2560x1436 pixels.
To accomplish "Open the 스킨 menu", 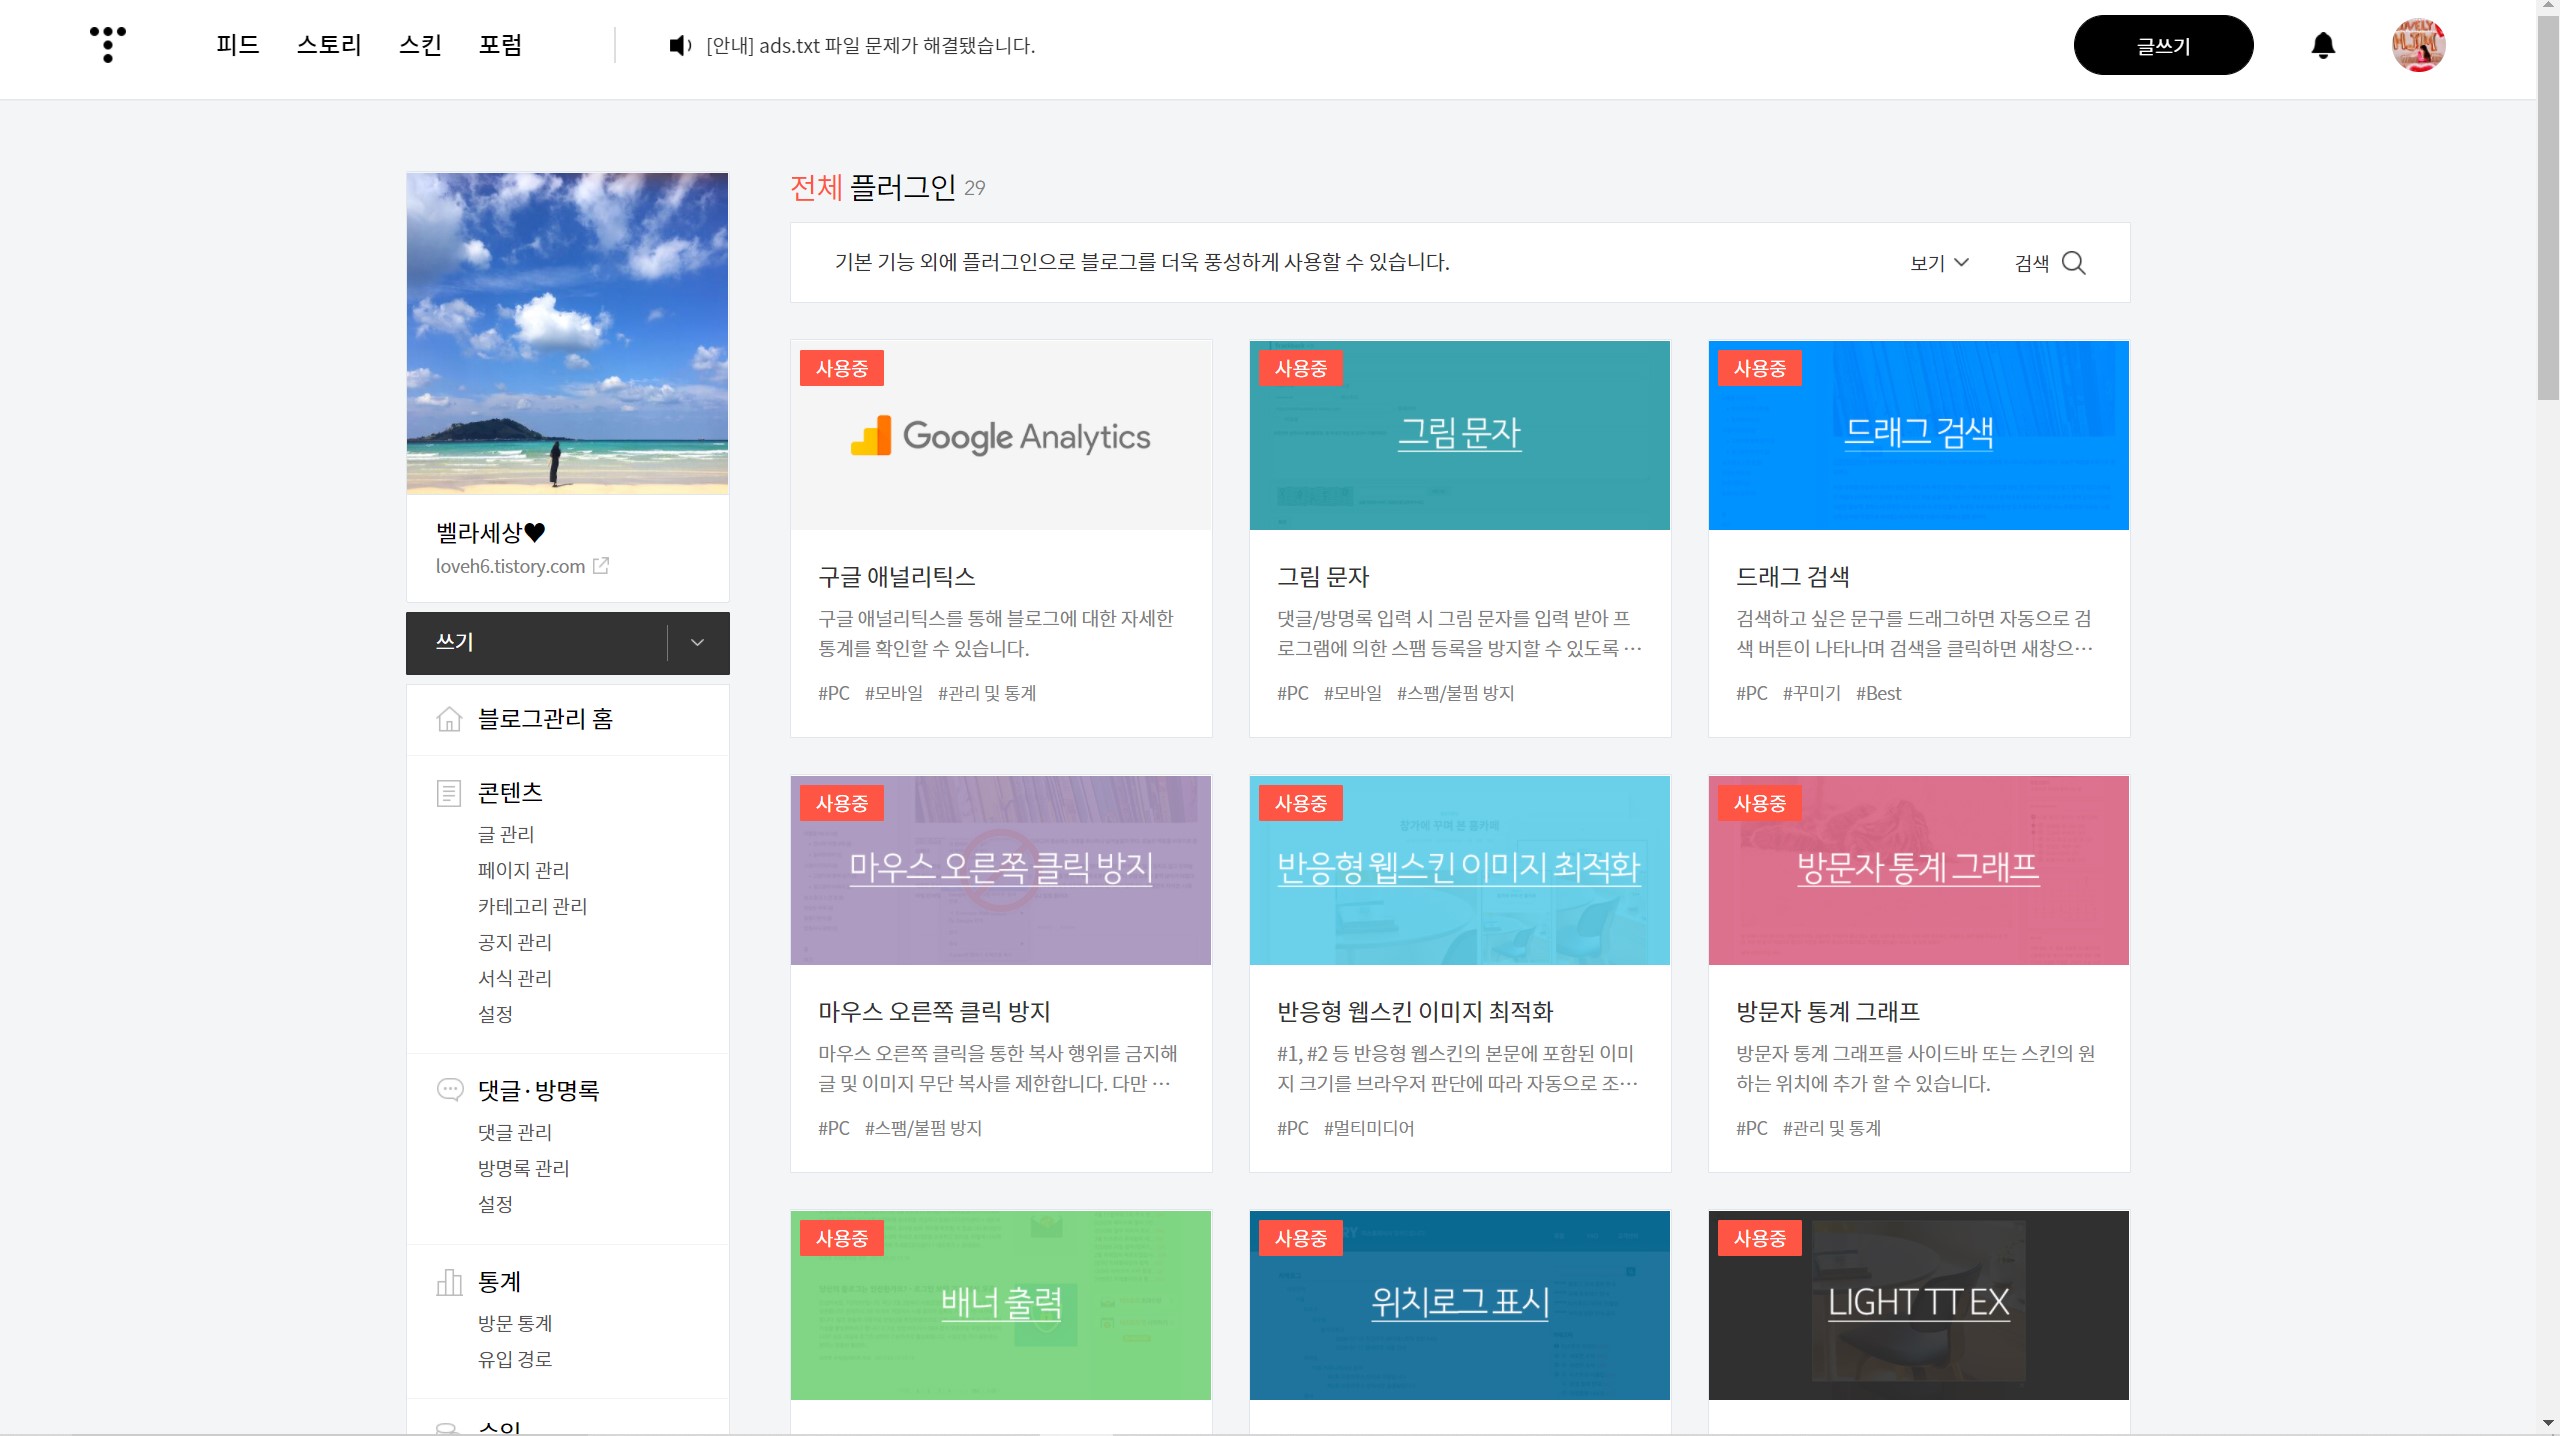I will point(420,45).
